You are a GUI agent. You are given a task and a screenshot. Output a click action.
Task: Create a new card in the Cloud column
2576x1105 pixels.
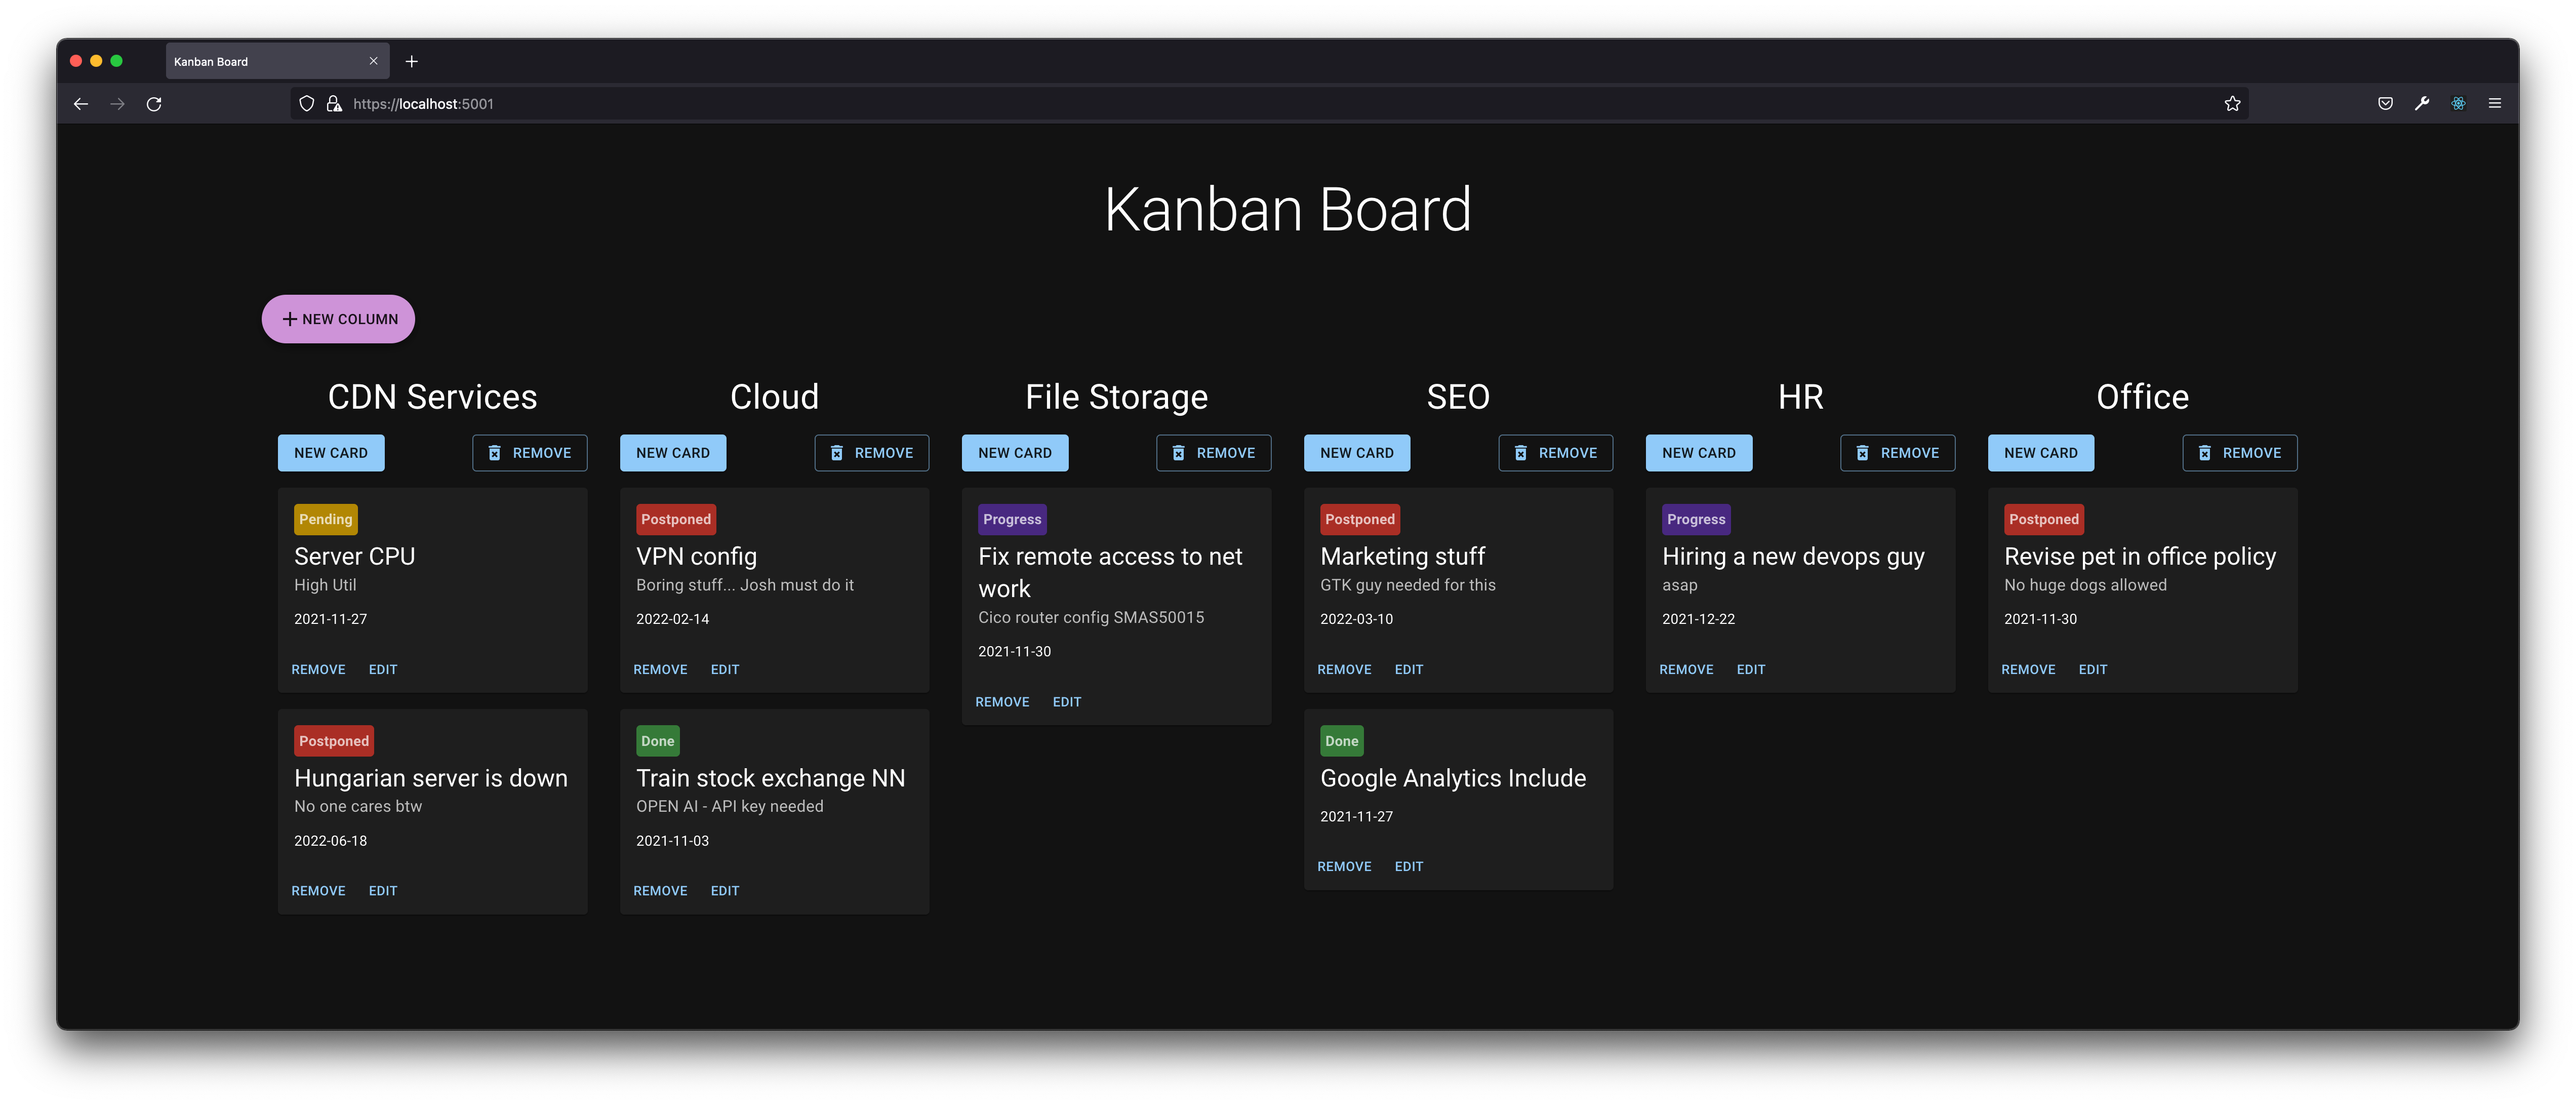tap(672, 452)
